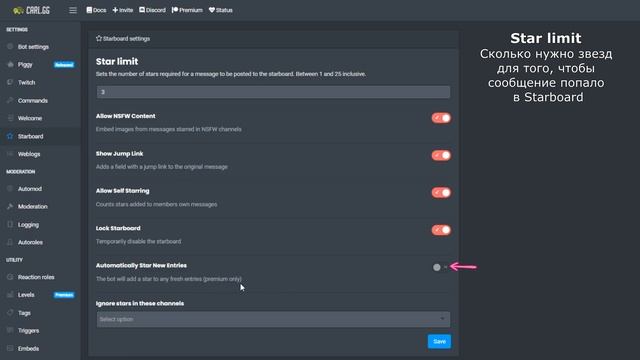640x360 pixels.
Task: Click the Levels chart icon
Action: [10, 295]
